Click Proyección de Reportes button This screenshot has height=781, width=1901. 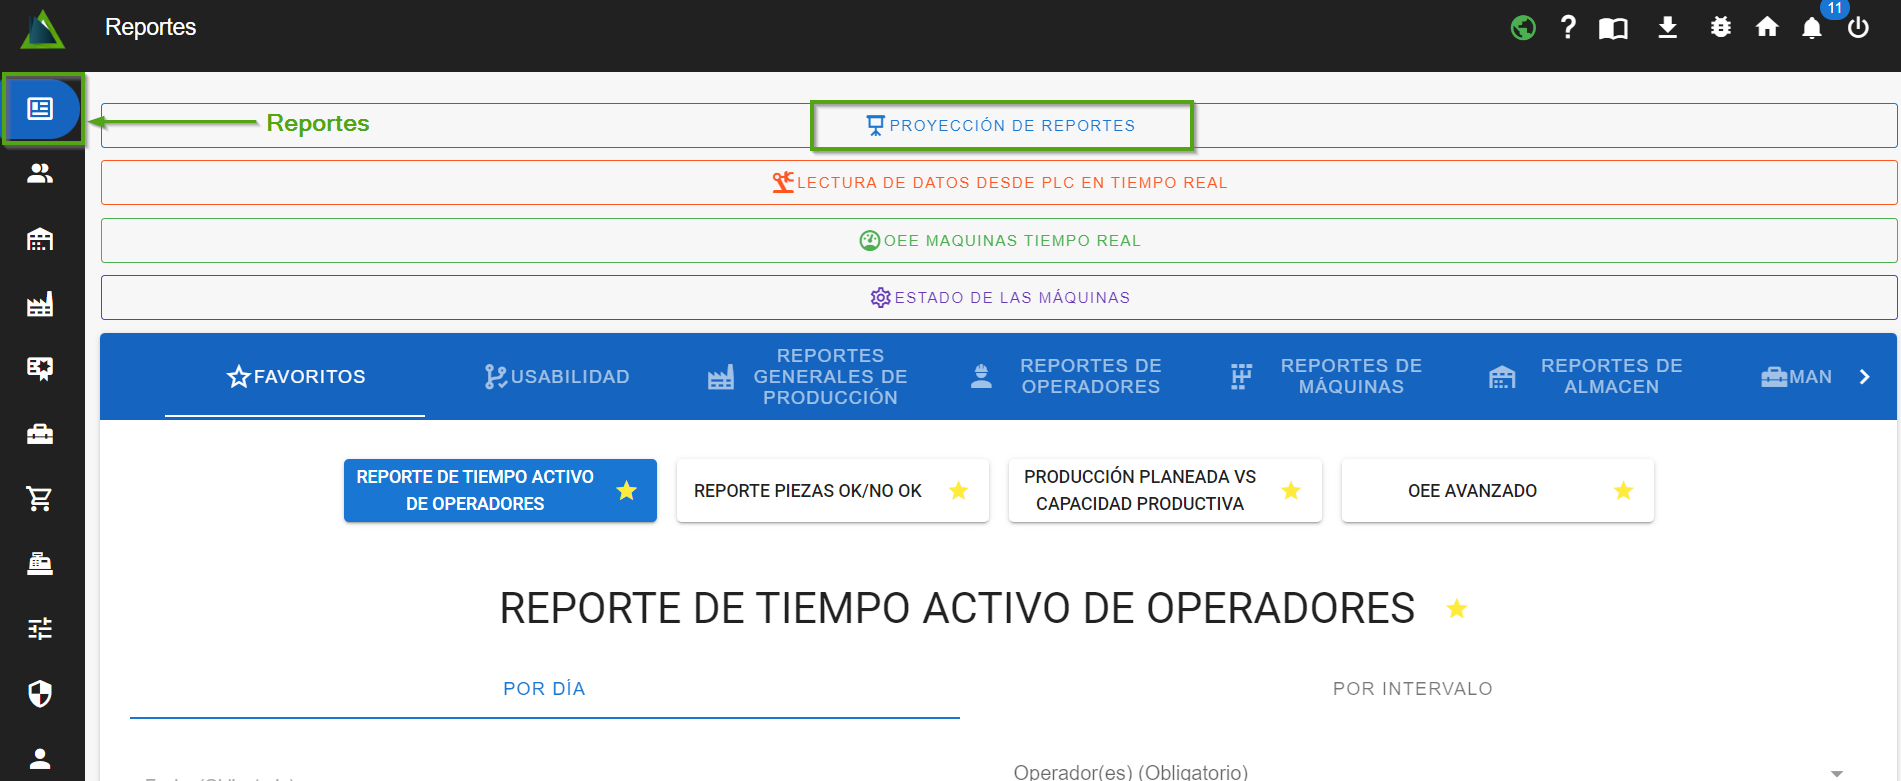tap(1001, 126)
